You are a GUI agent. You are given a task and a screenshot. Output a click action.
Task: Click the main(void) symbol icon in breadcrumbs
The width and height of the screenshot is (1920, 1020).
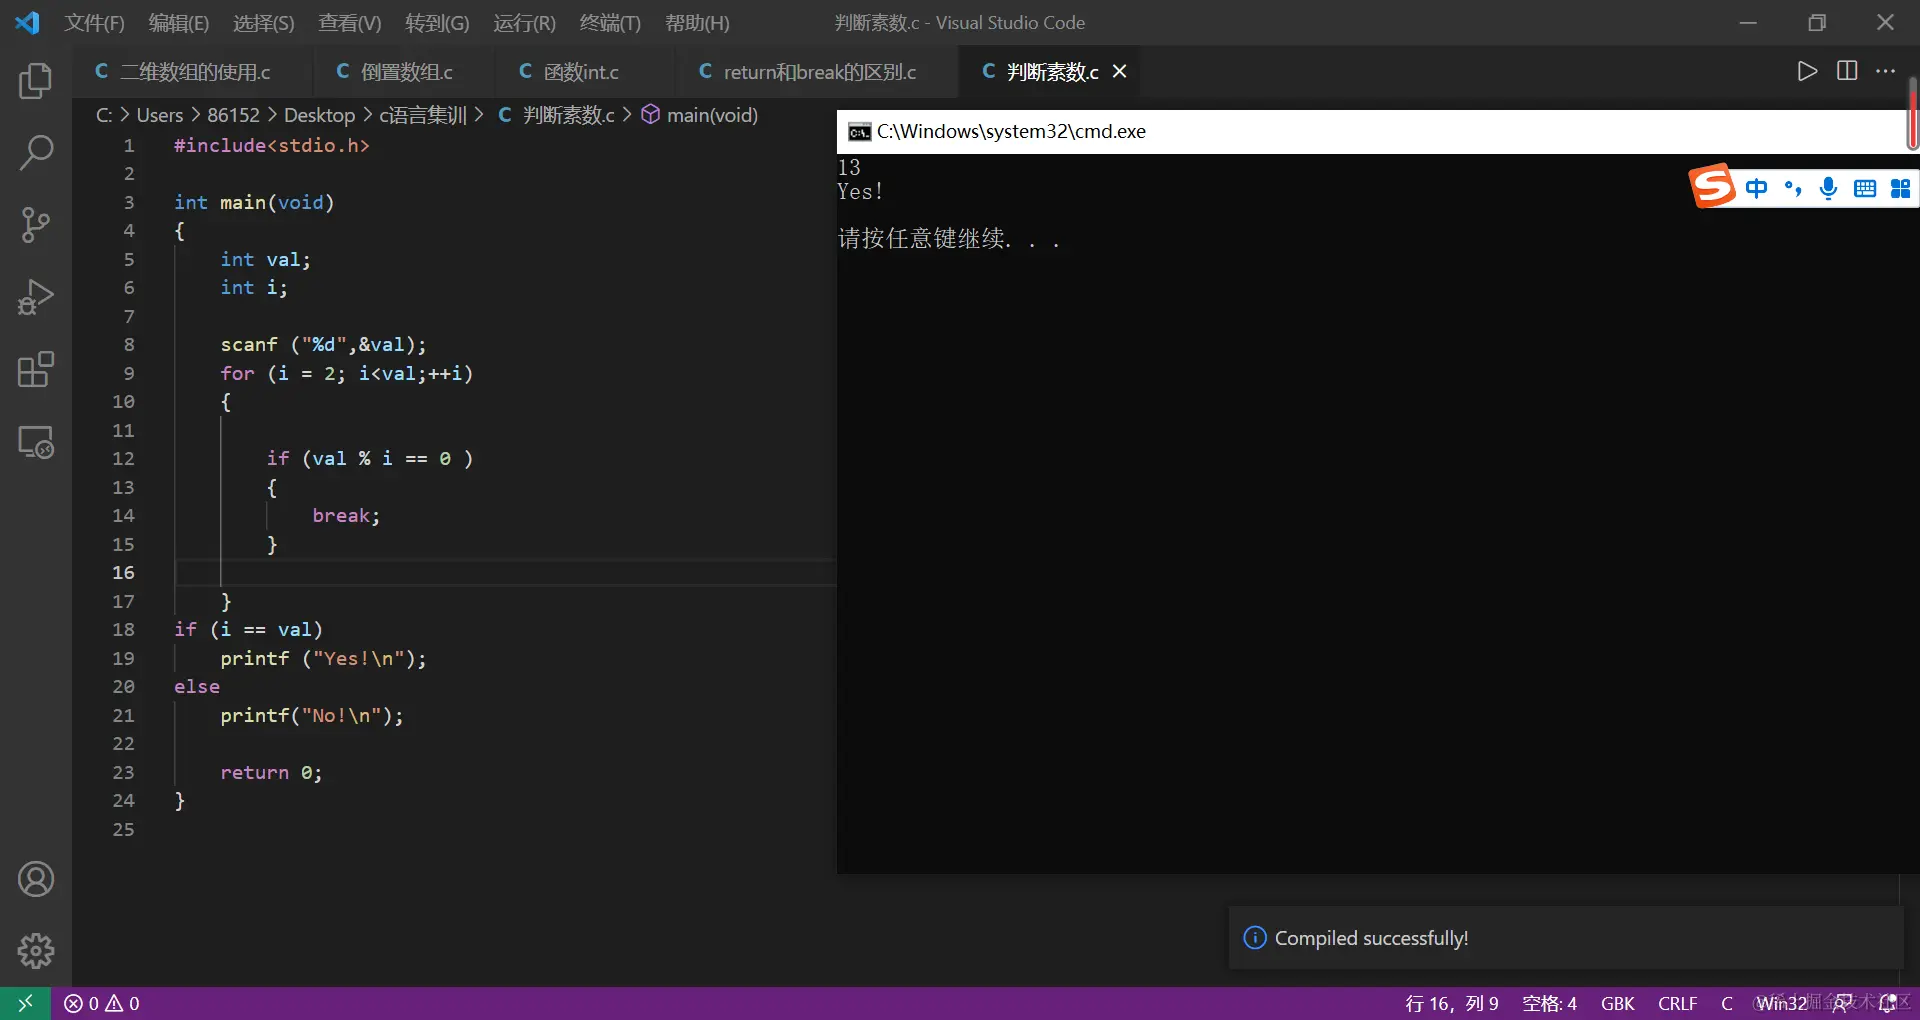coord(650,115)
